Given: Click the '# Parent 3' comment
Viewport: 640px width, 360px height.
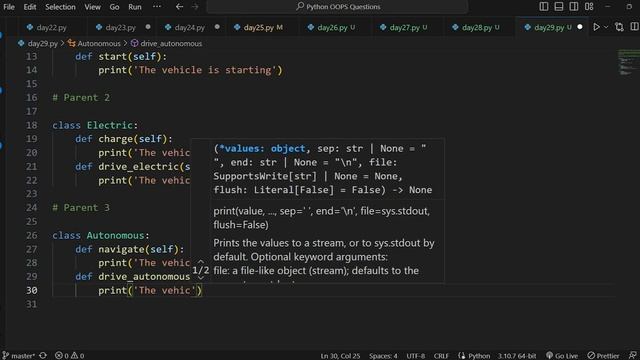Looking at the screenshot, I should pos(81,208).
